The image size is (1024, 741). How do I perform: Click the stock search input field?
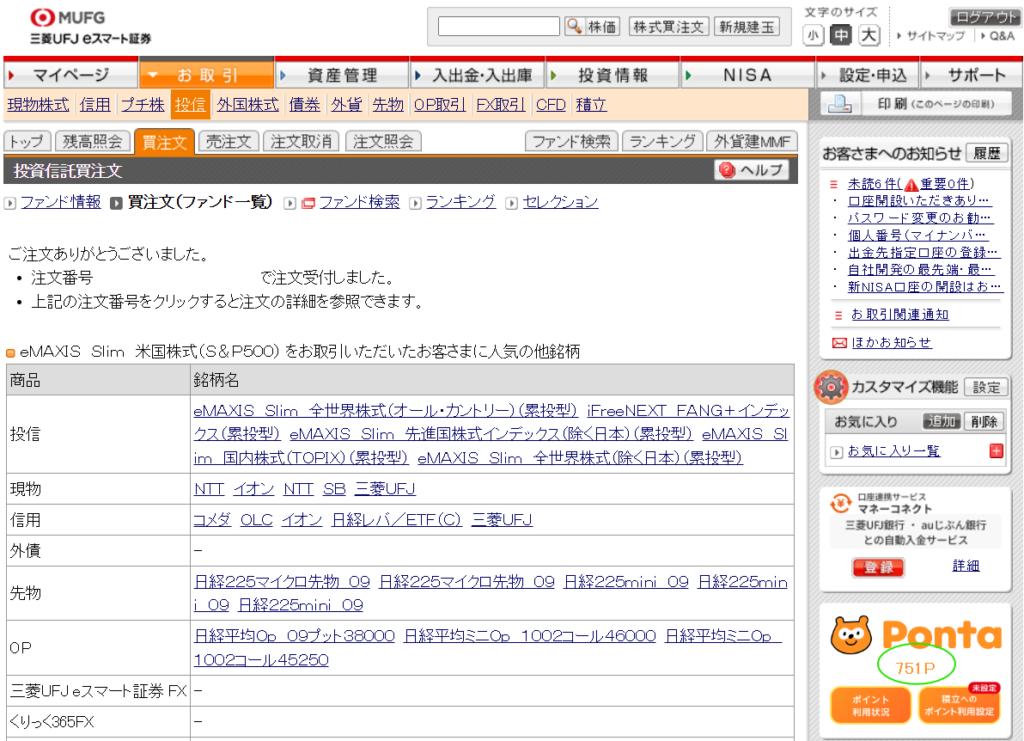[x=498, y=26]
